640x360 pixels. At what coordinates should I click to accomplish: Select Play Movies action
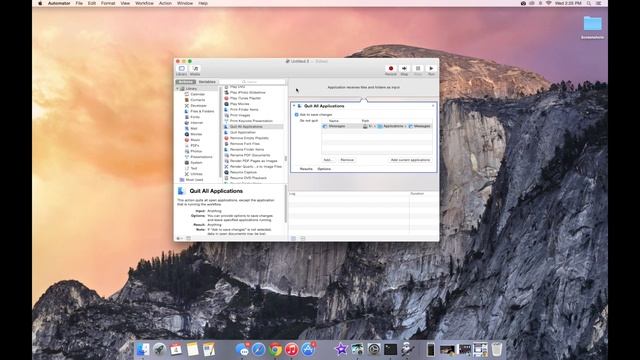coord(239,104)
